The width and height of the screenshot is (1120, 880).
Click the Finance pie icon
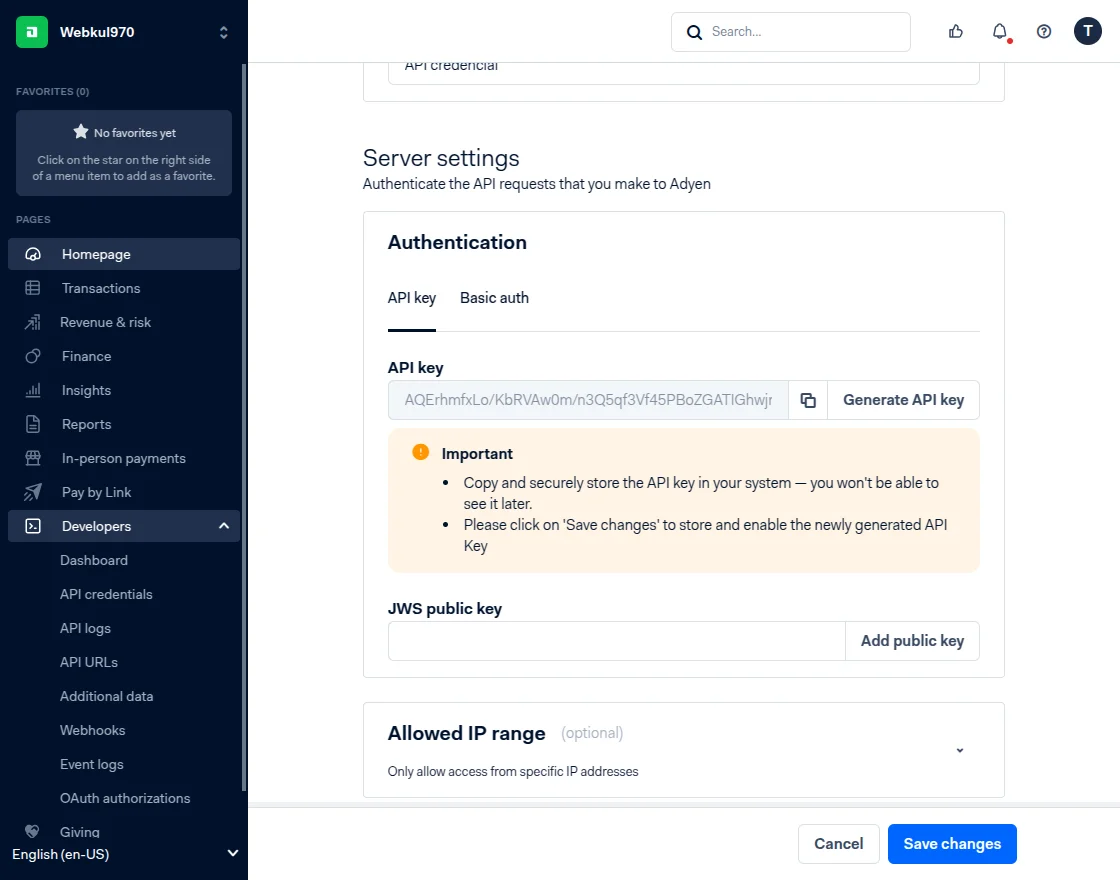click(33, 356)
